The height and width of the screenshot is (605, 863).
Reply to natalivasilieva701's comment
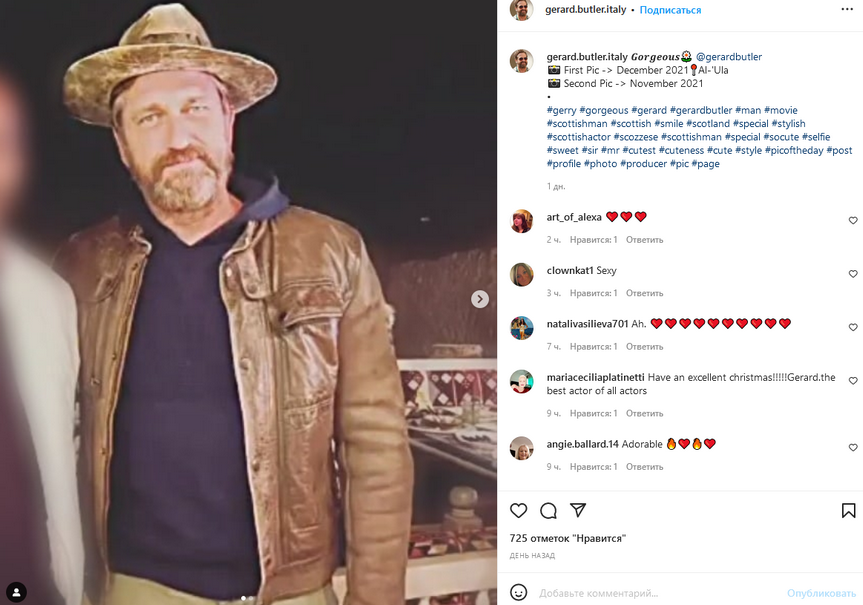pos(644,347)
